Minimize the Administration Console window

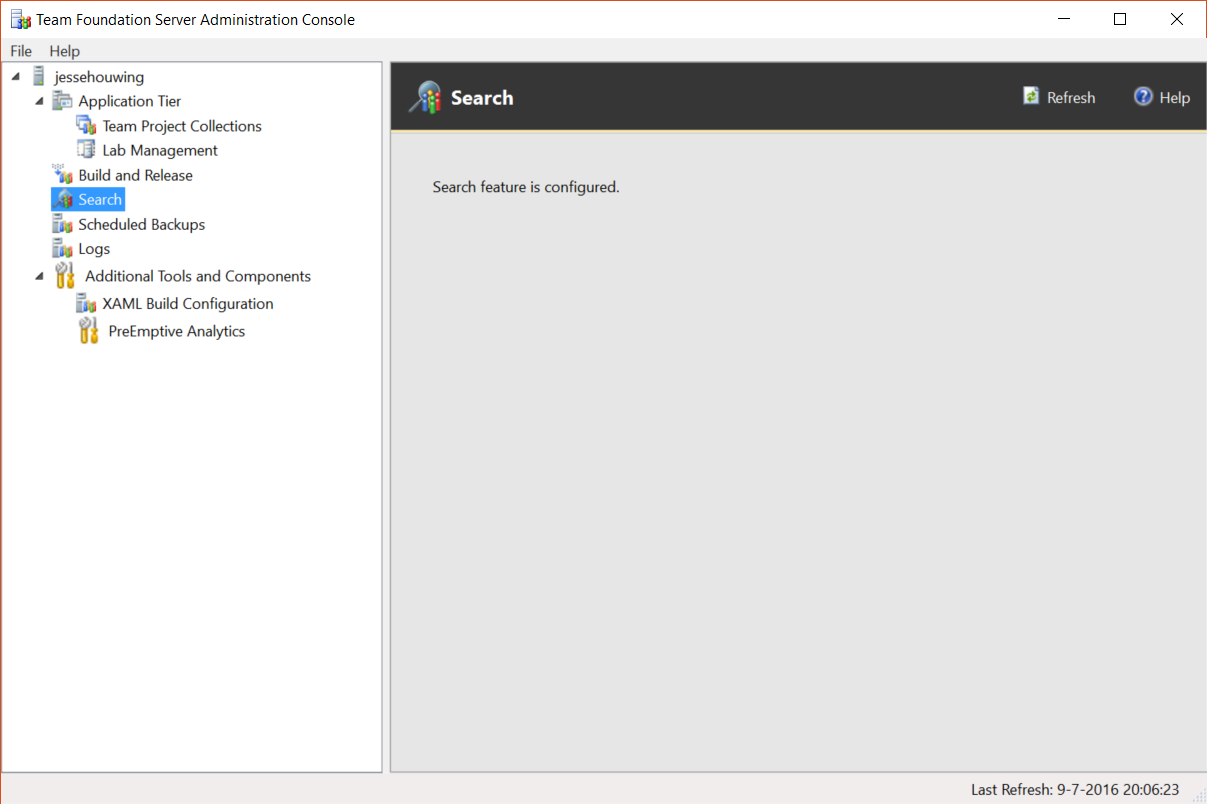pyautogui.click(x=1065, y=19)
